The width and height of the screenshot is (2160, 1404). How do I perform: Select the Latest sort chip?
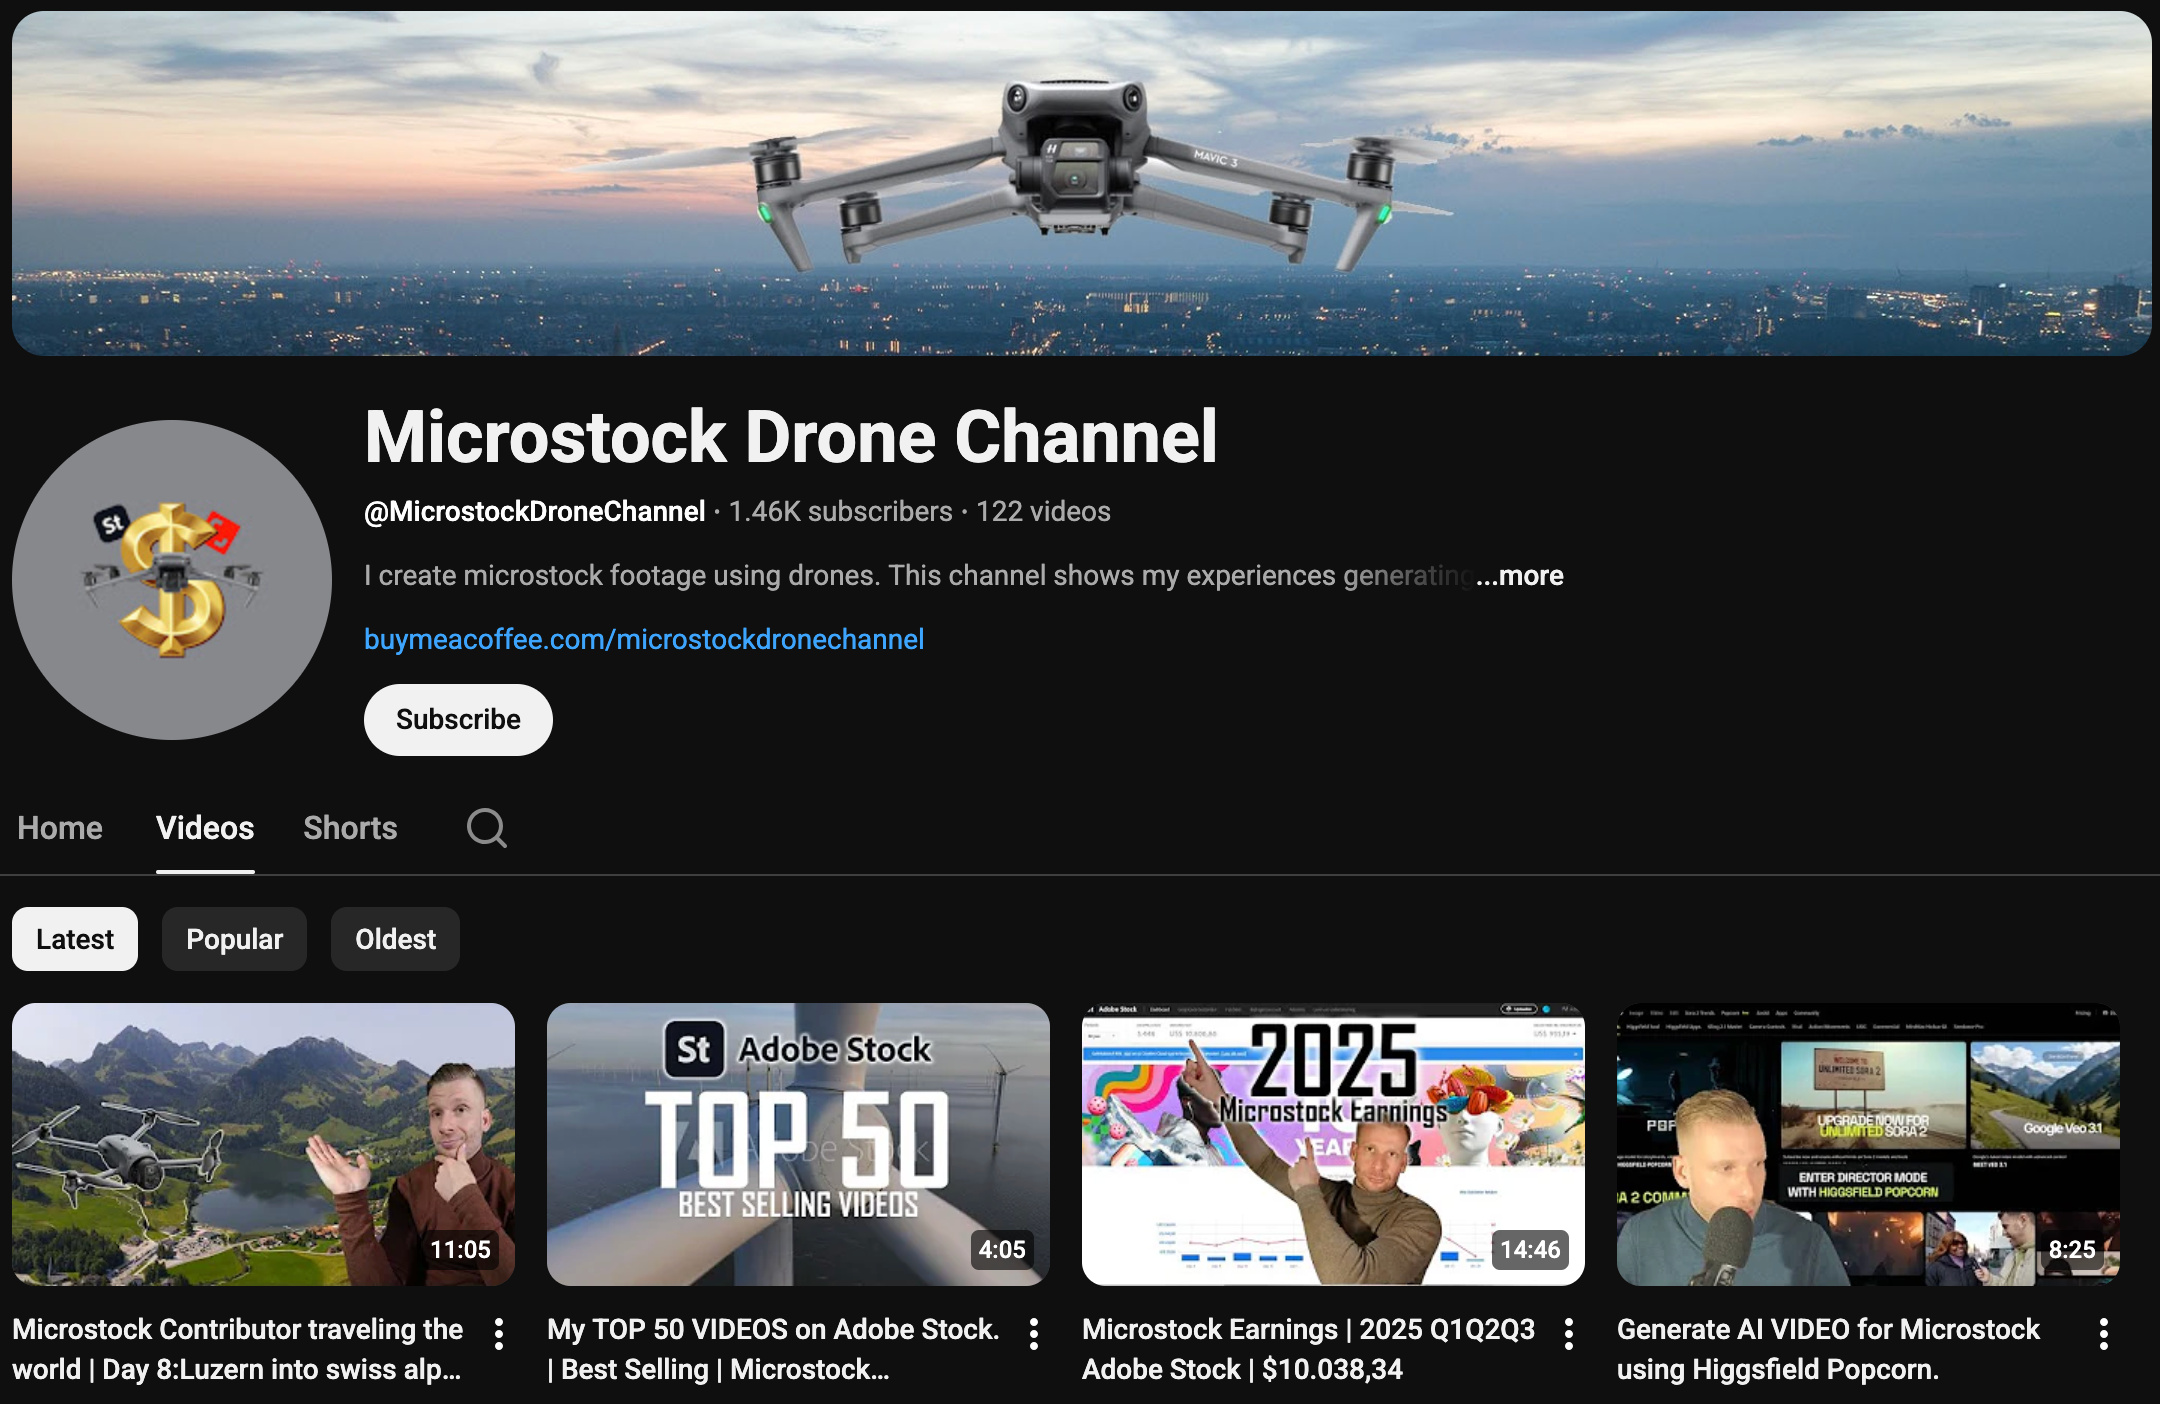75,939
